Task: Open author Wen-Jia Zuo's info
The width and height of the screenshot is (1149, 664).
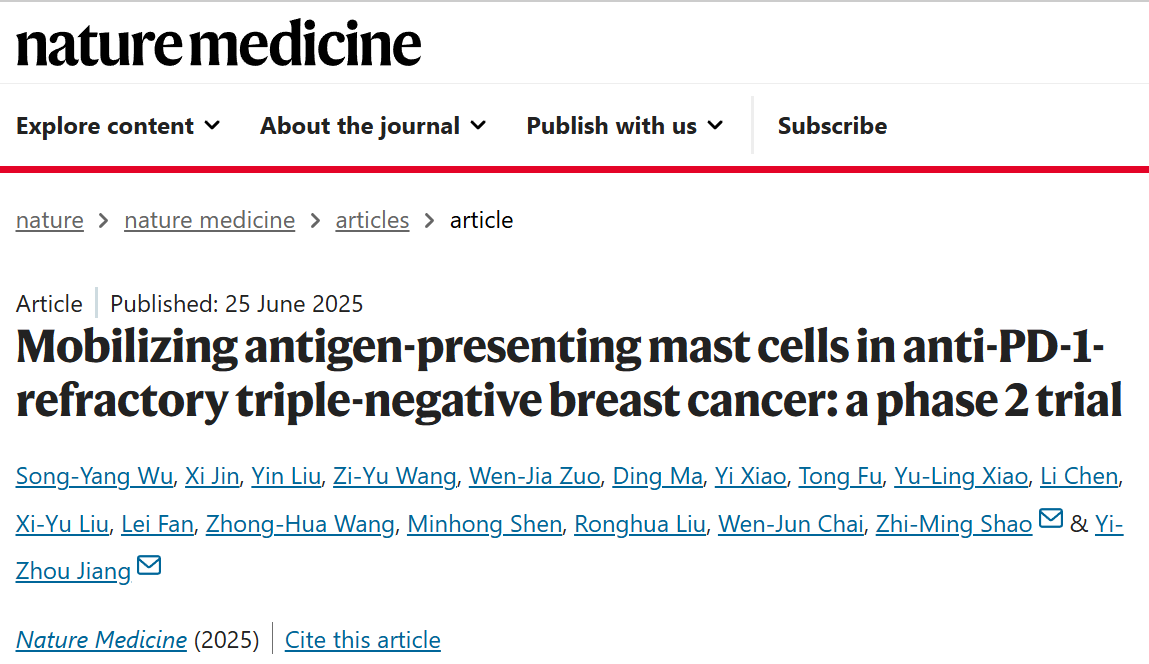Action: [534, 476]
